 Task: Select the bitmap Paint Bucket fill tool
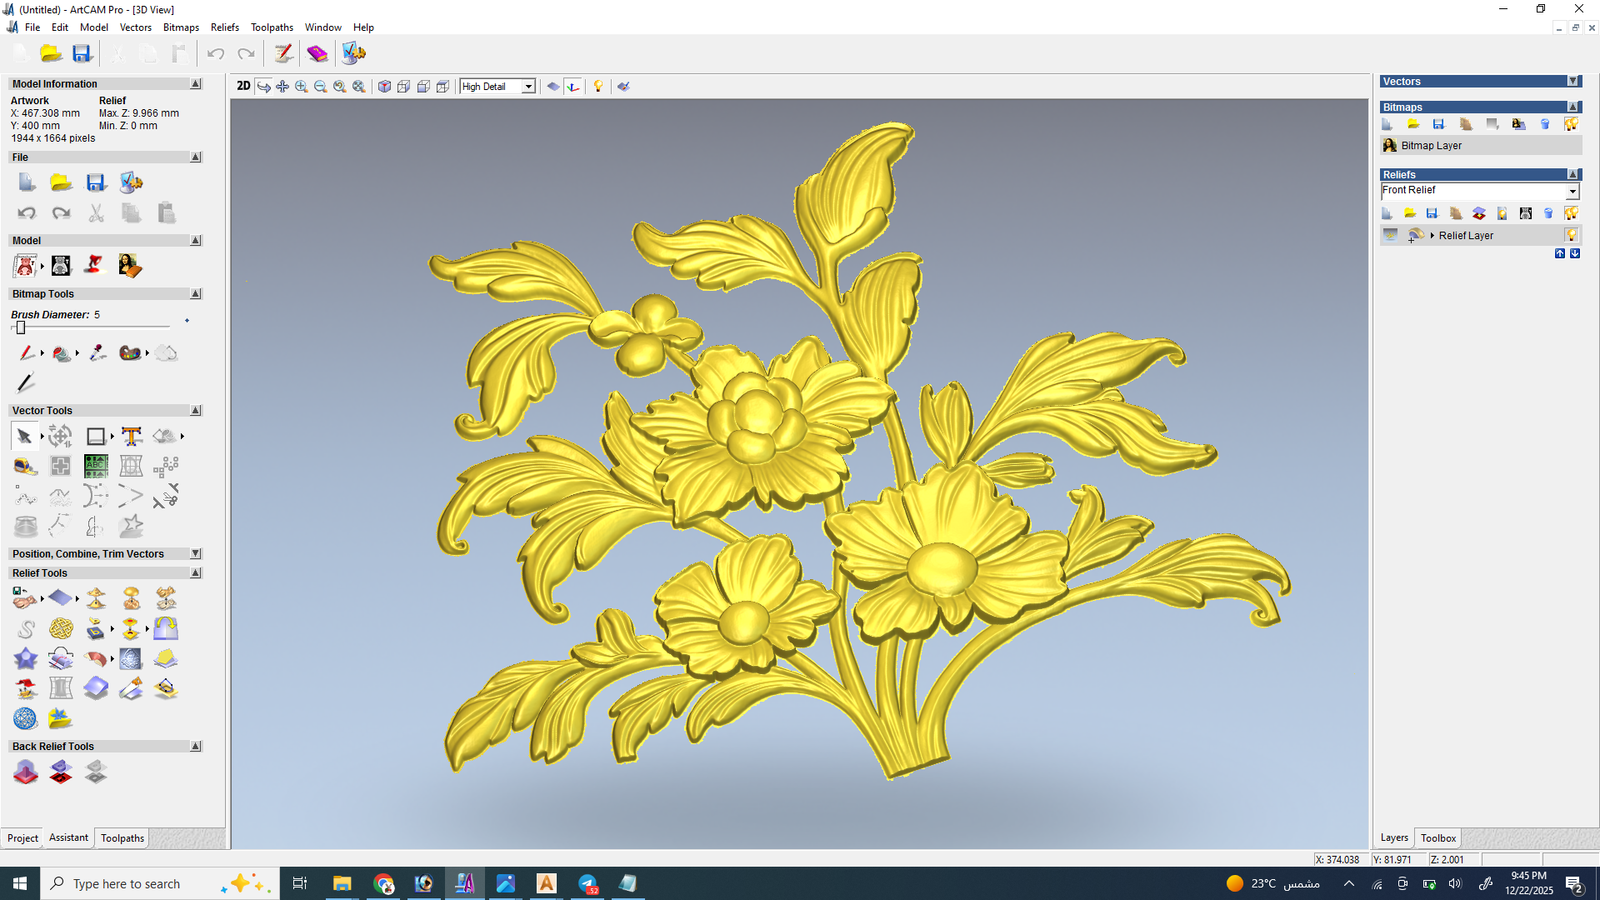(61, 353)
